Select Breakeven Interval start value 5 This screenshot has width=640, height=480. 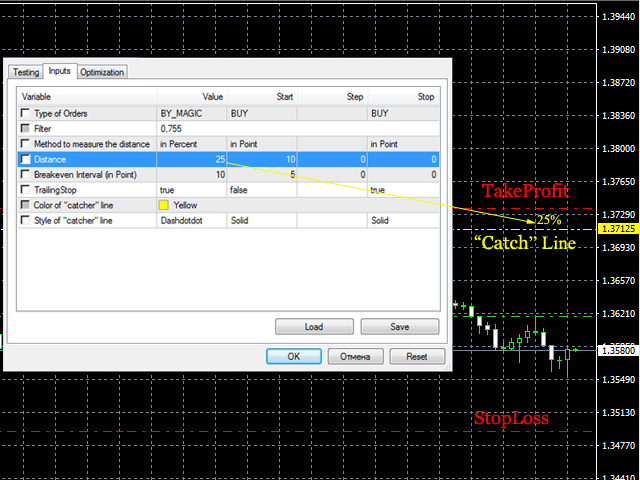[262, 175]
